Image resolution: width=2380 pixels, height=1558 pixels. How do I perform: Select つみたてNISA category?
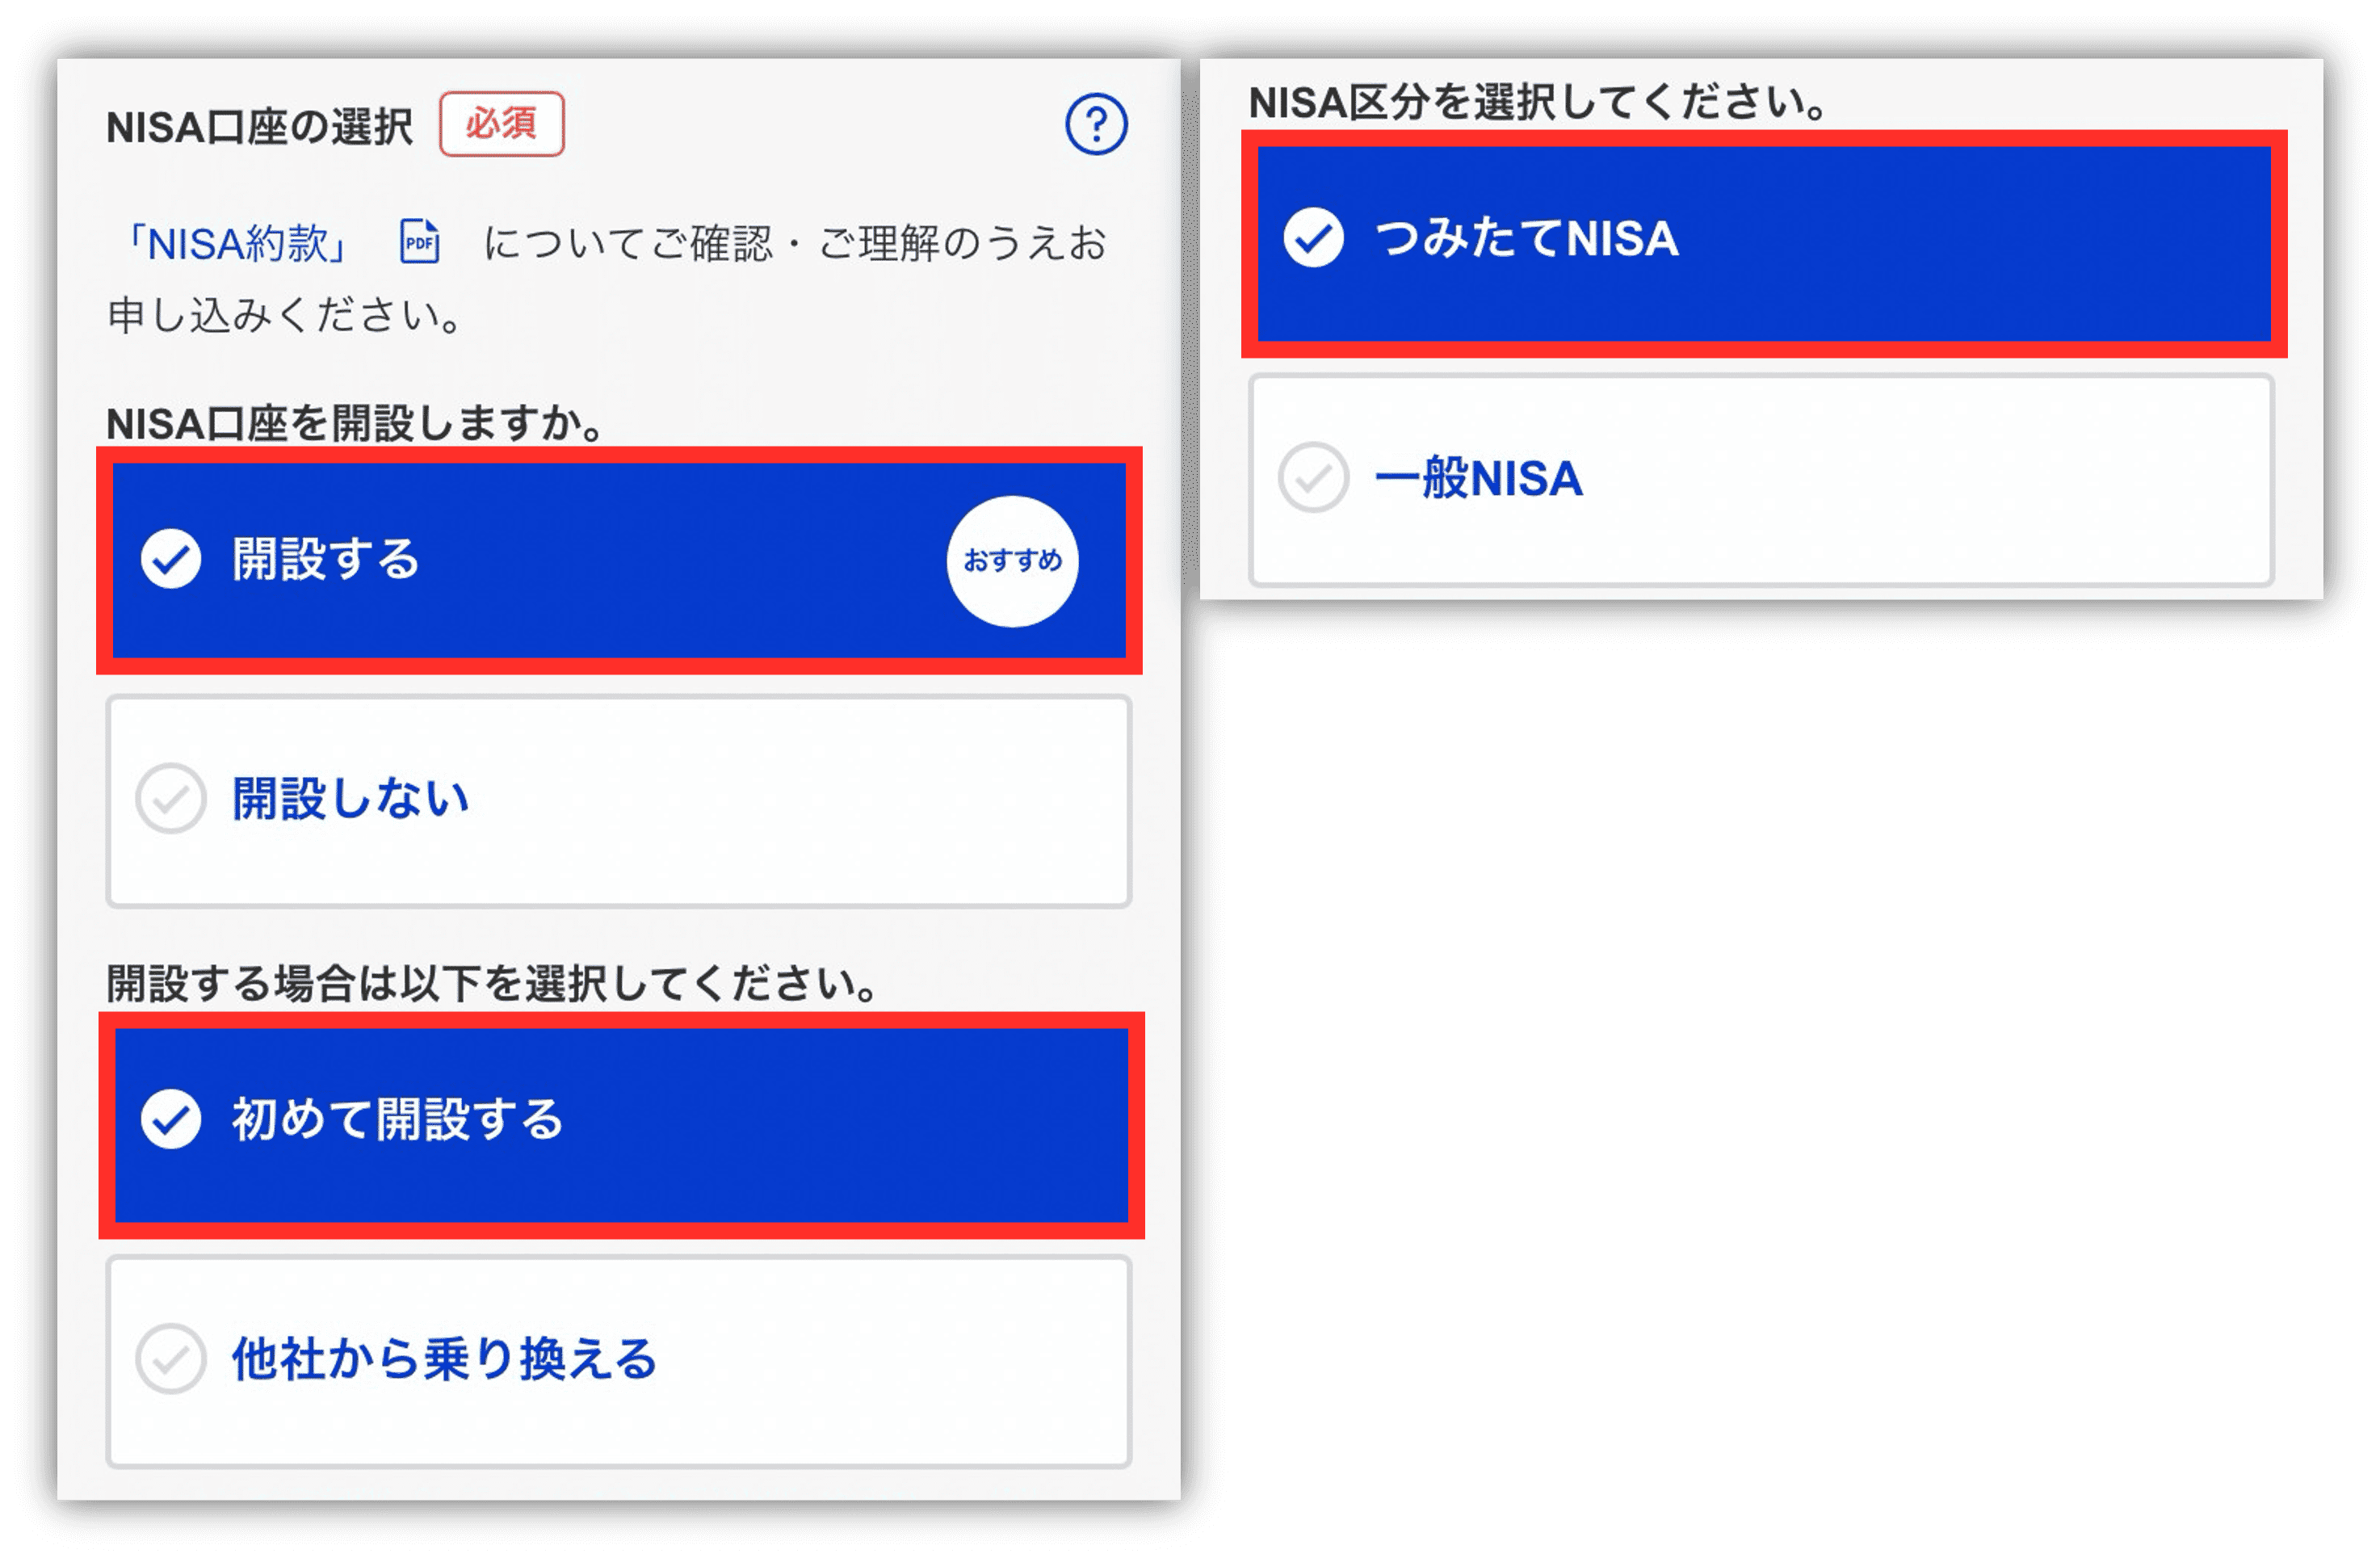tap(1764, 244)
